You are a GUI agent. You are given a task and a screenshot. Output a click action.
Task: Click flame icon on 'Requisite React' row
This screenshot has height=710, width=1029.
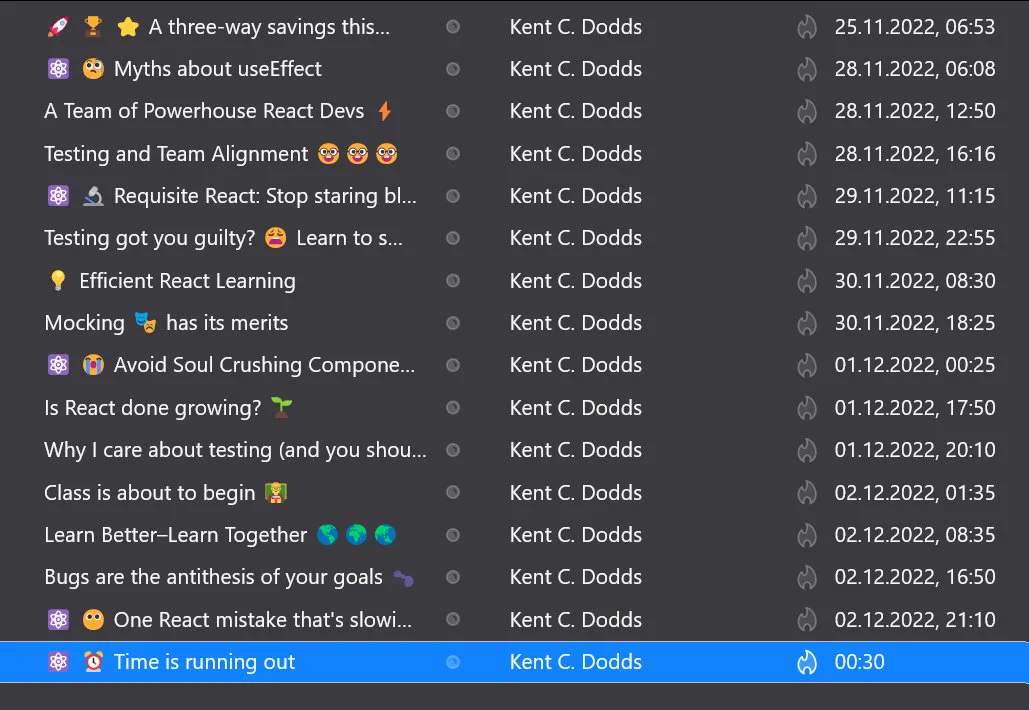coord(807,196)
